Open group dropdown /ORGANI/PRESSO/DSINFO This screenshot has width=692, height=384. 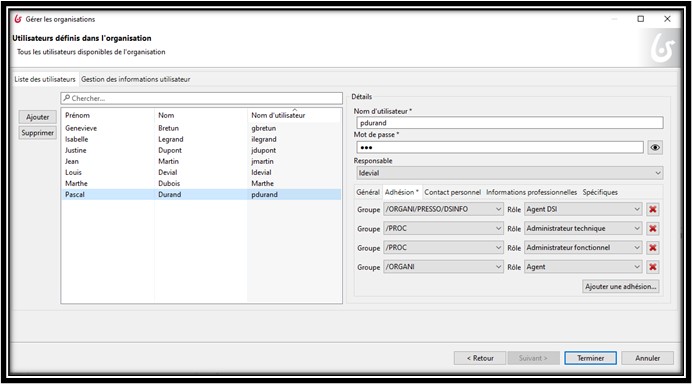click(x=443, y=209)
